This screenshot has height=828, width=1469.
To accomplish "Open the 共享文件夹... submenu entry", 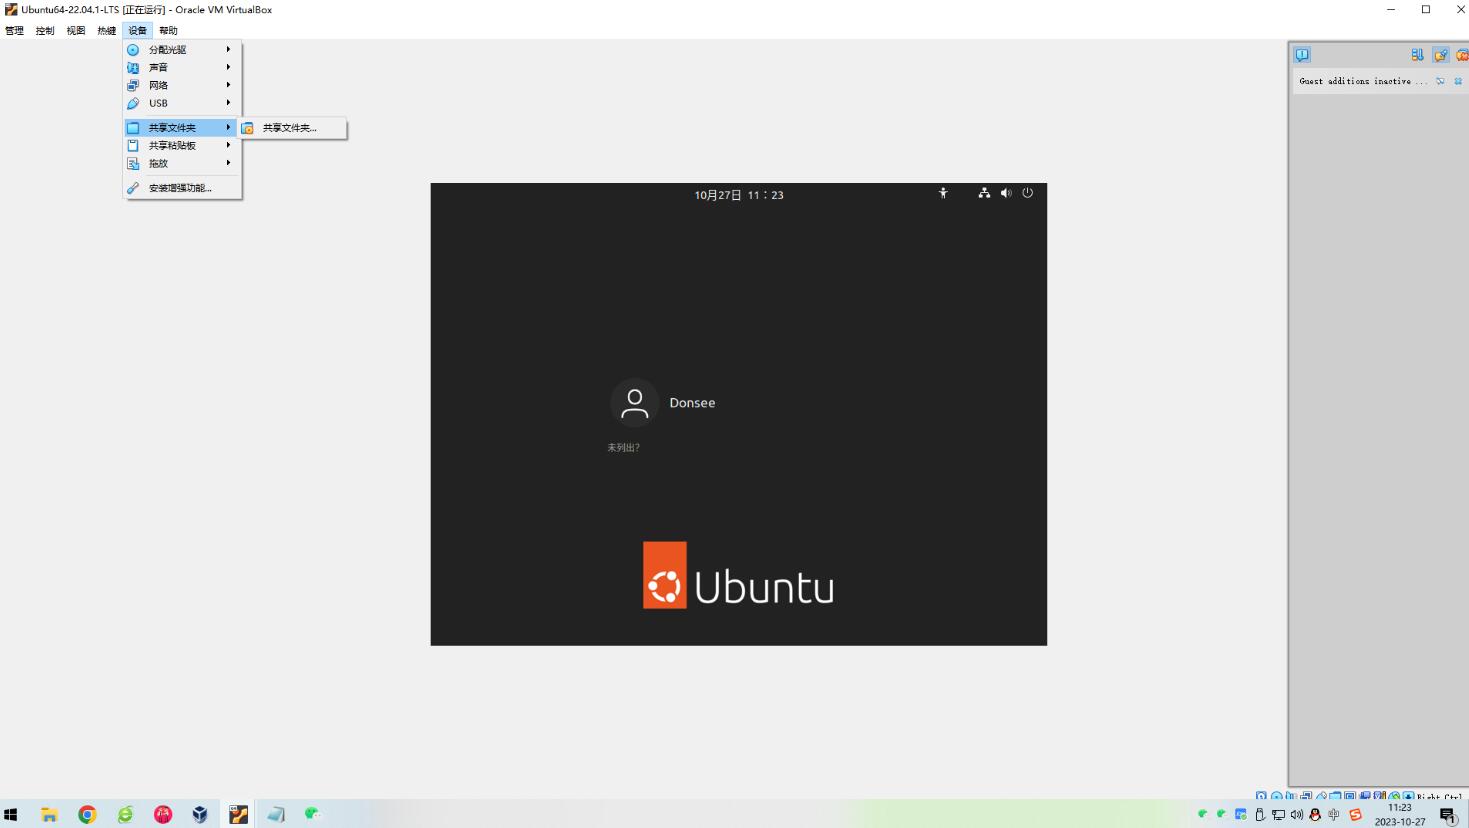I will coord(290,128).
